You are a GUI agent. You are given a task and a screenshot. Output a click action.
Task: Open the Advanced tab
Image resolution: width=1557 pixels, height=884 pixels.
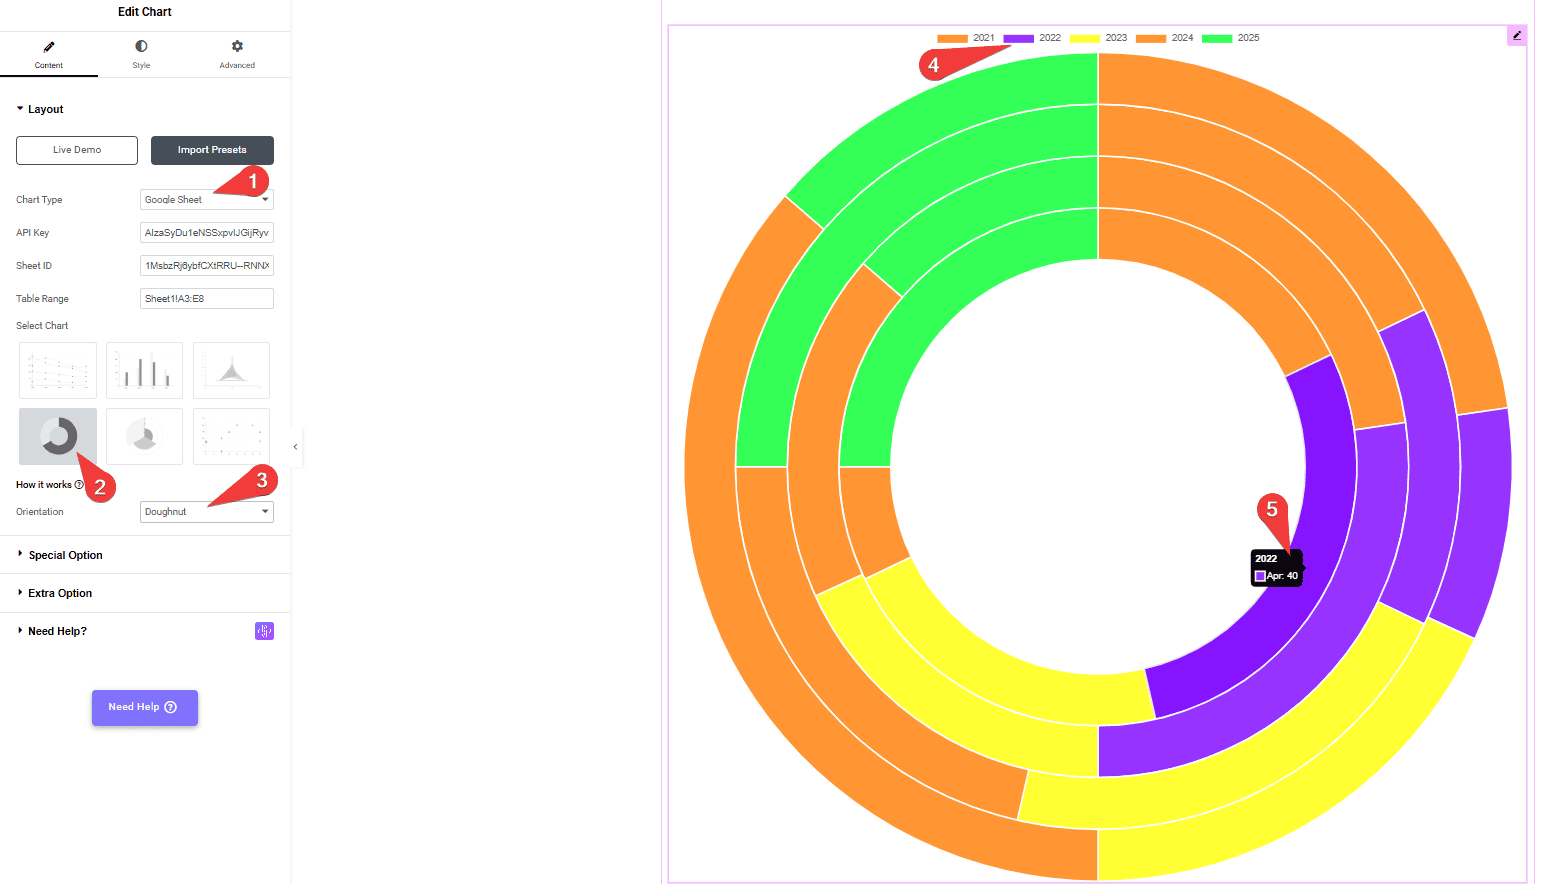tap(237, 54)
